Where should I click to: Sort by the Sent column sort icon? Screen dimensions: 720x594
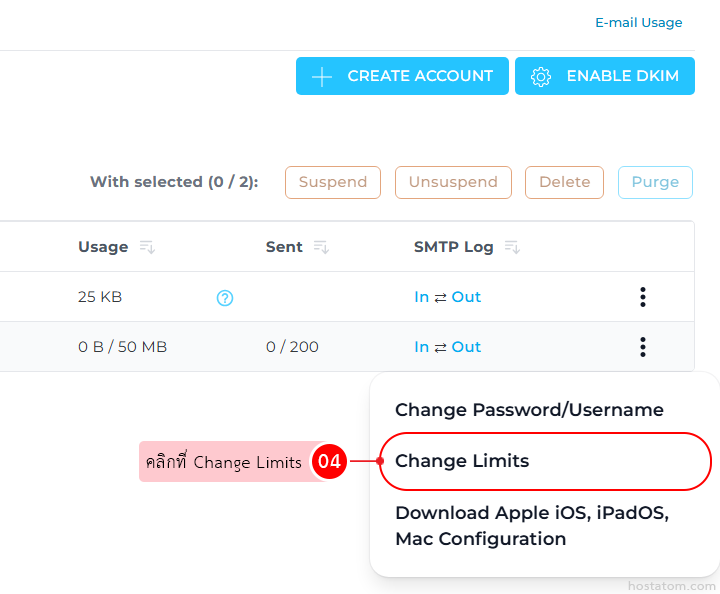(321, 247)
